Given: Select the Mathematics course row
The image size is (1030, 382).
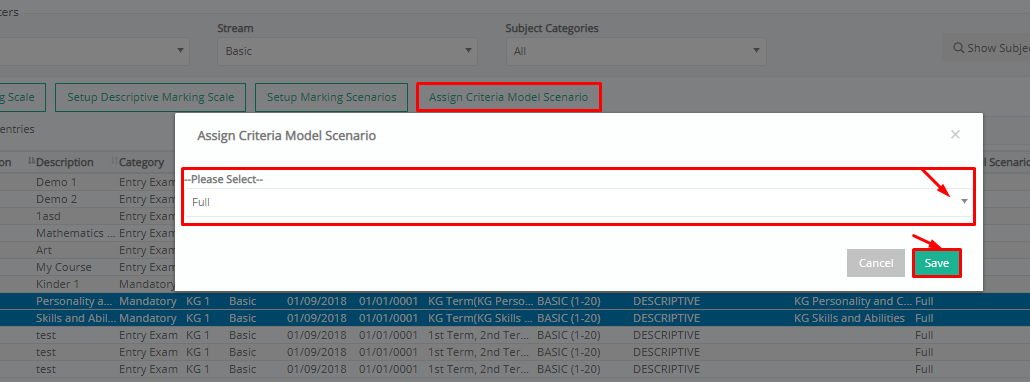Looking at the screenshot, I should point(87,233).
